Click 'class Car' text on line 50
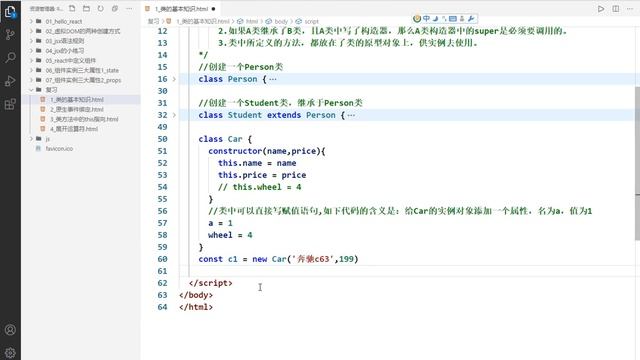Viewport: 640px width, 360px height. (x=220, y=139)
